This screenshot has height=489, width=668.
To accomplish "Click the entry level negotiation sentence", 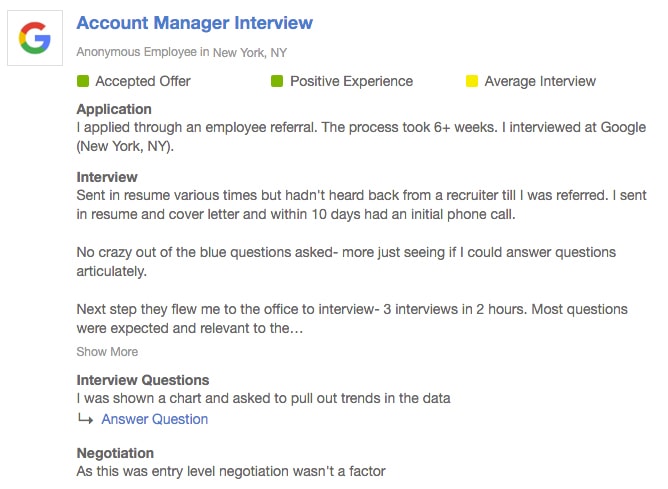I will click(x=231, y=471).
